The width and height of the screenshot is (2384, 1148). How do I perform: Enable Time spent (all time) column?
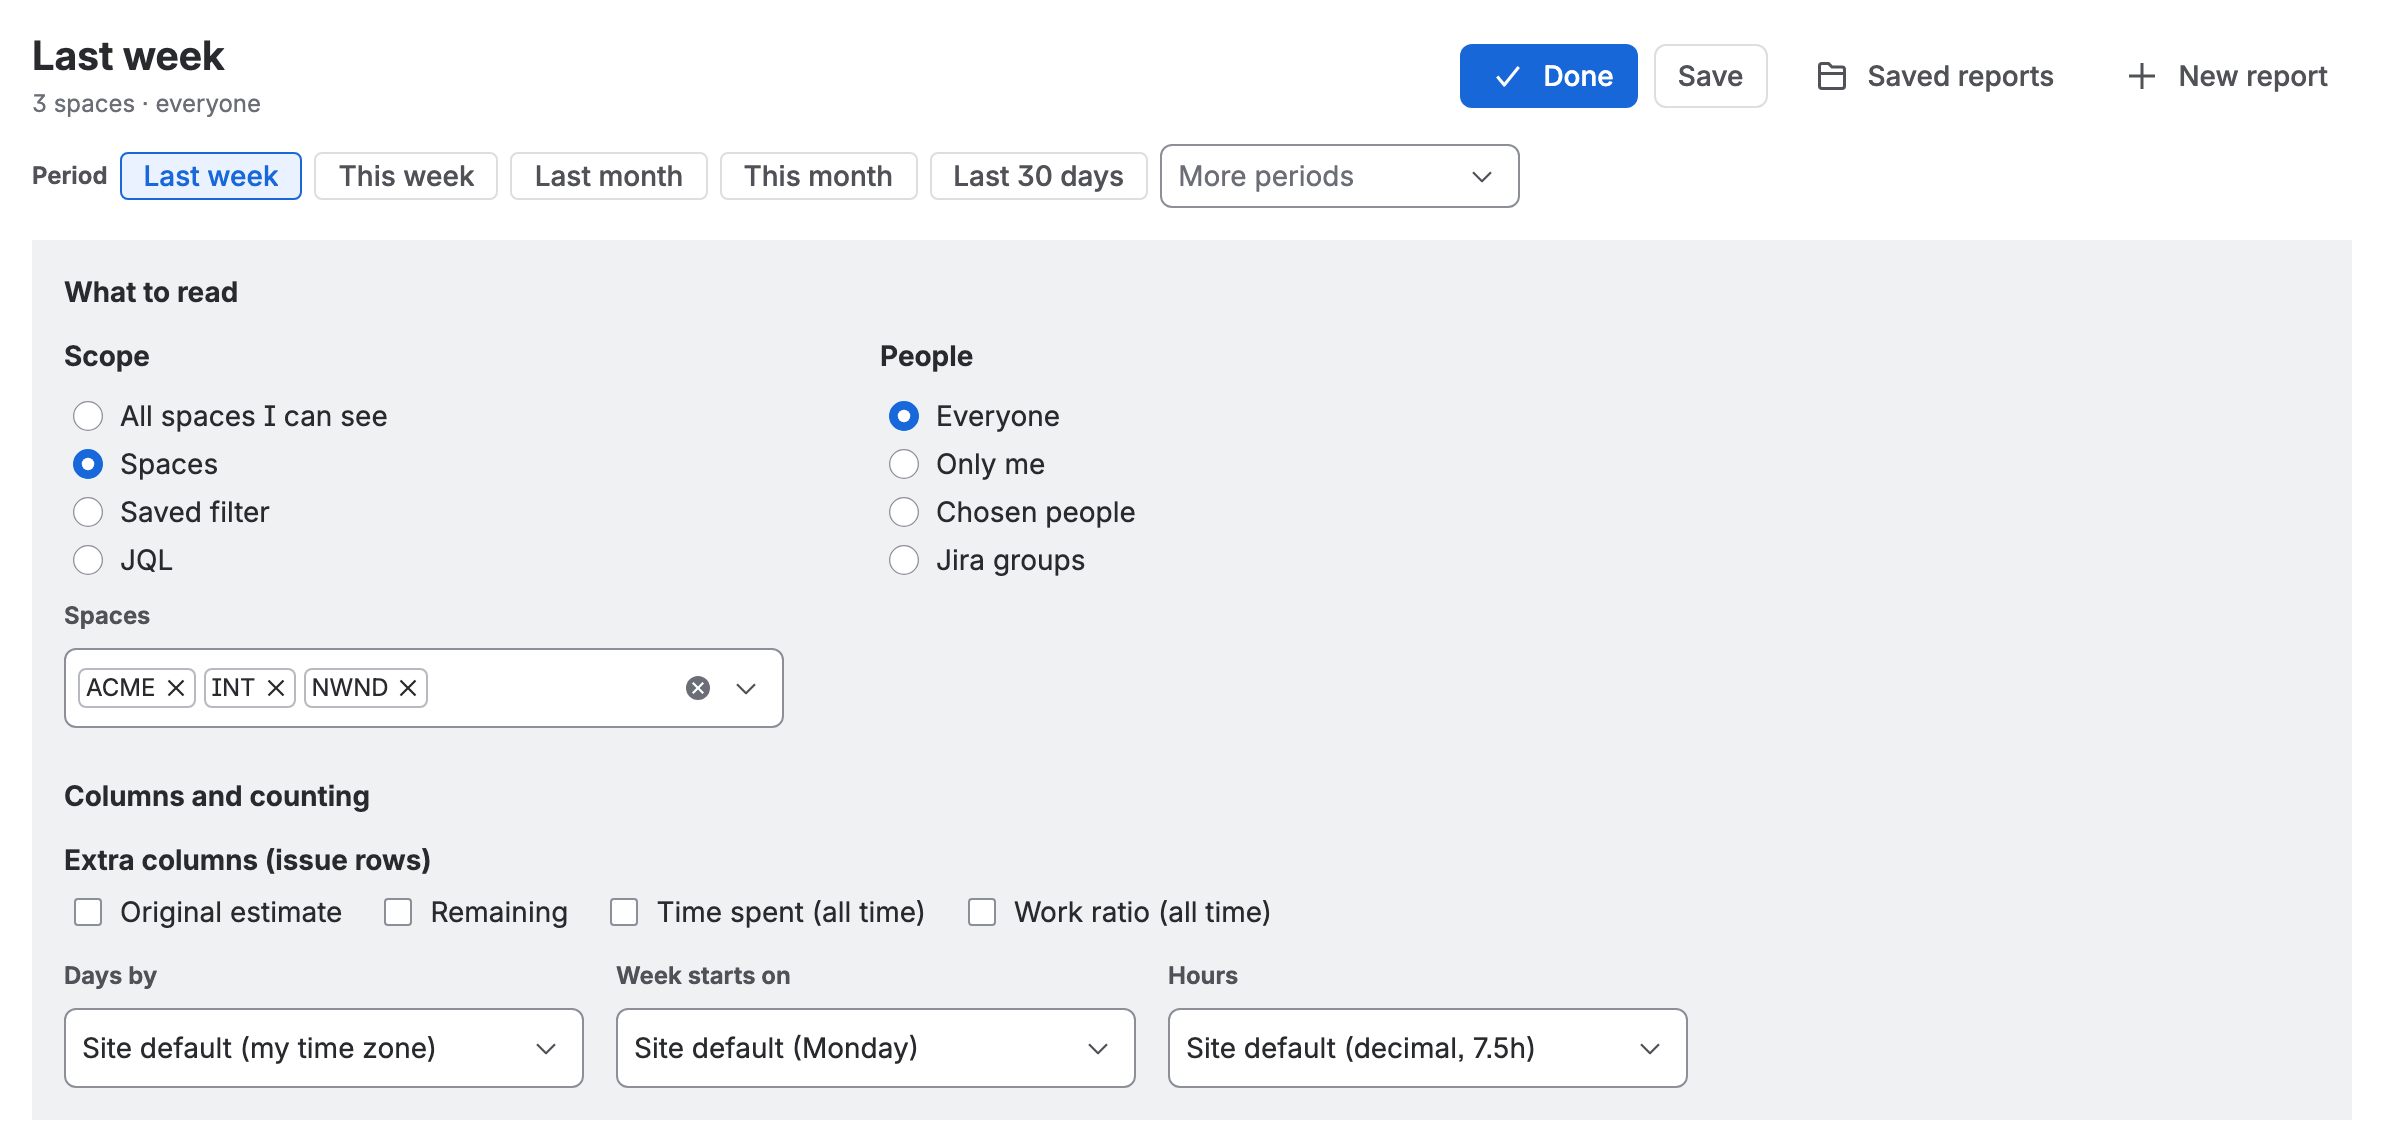tap(624, 912)
